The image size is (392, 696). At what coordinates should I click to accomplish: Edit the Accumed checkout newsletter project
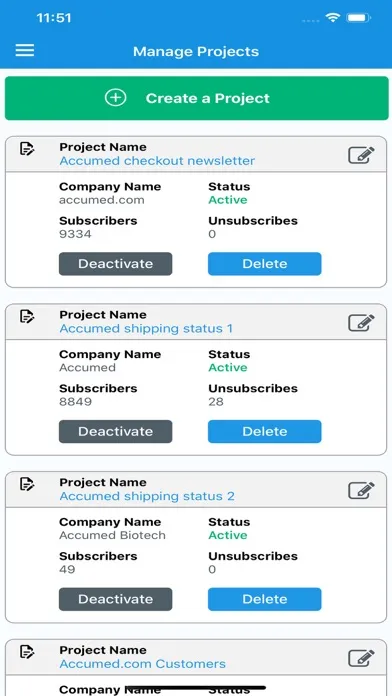pyautogui.click(x=361, y=155)
